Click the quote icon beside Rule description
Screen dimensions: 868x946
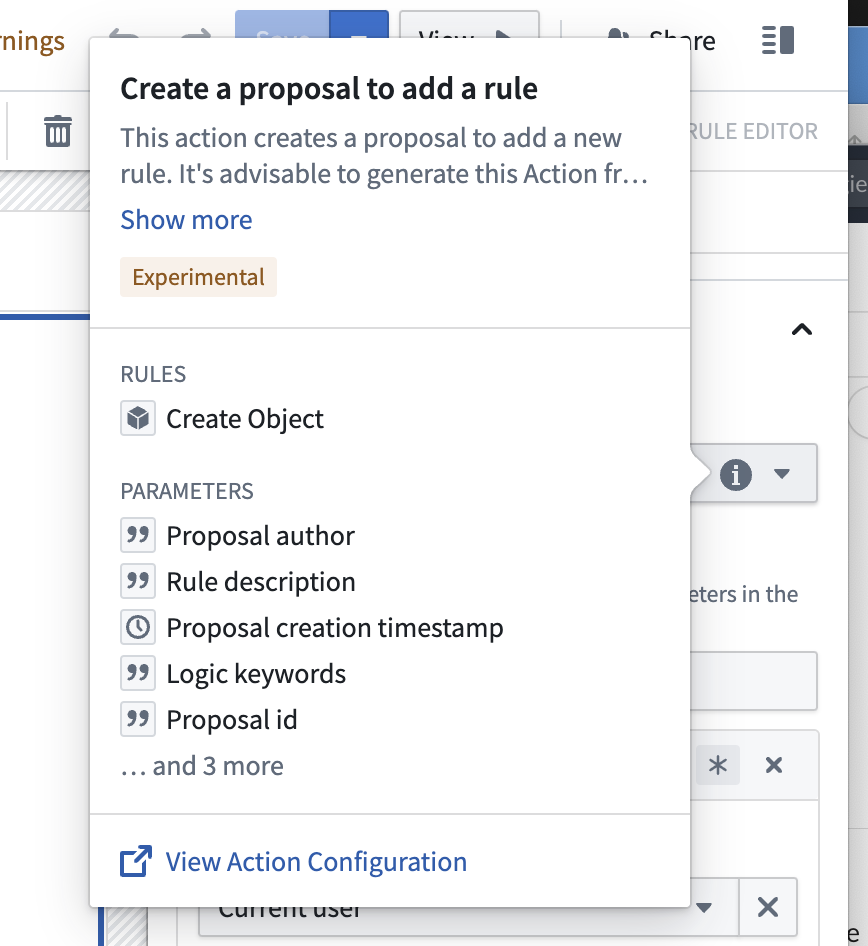point(138,581)
